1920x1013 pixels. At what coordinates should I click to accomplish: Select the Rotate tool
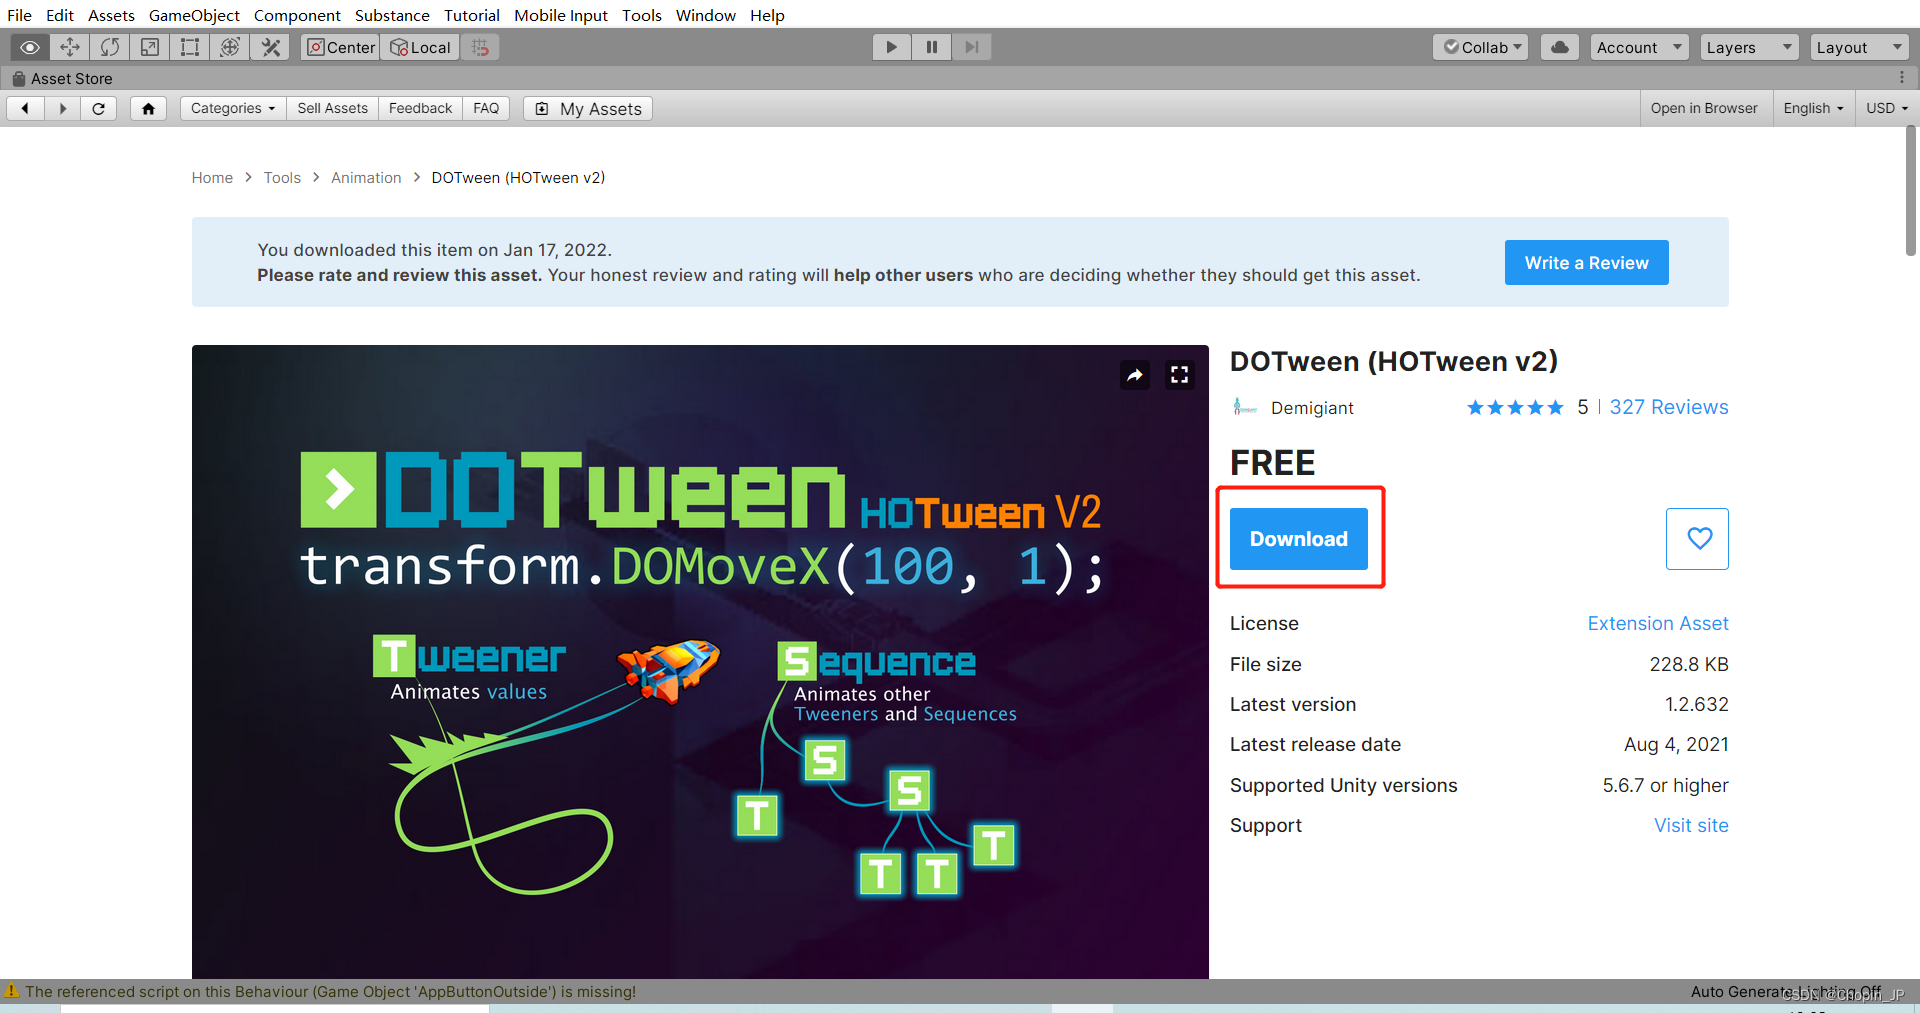[x=110, y=47]
